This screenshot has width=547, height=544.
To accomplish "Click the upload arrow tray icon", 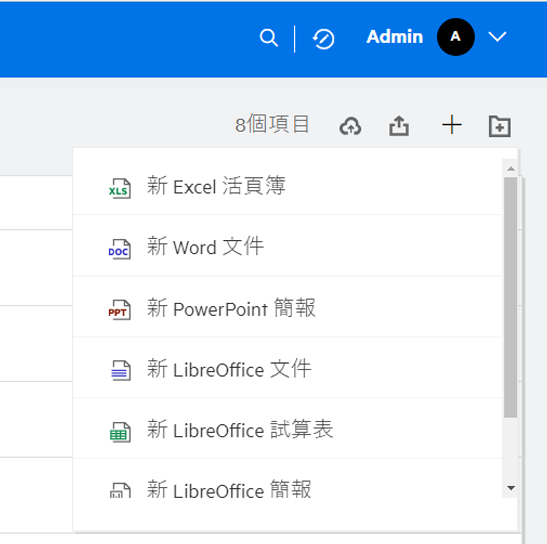I will [399, 125].
